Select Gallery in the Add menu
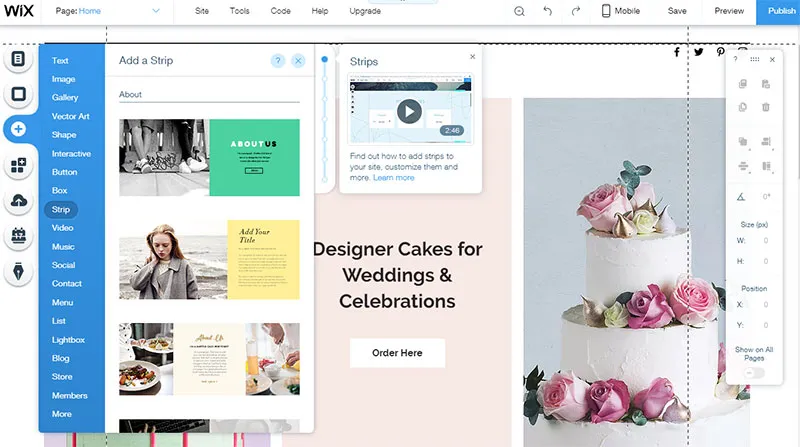This screenshot has height=447, width=800. tap(65, 97)
